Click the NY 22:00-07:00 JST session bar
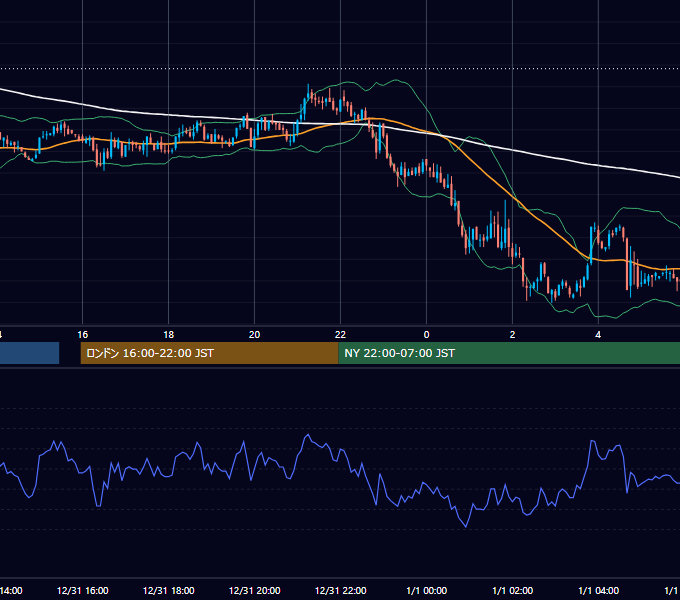This screenshot has width=680, height=600. (509, 353)
